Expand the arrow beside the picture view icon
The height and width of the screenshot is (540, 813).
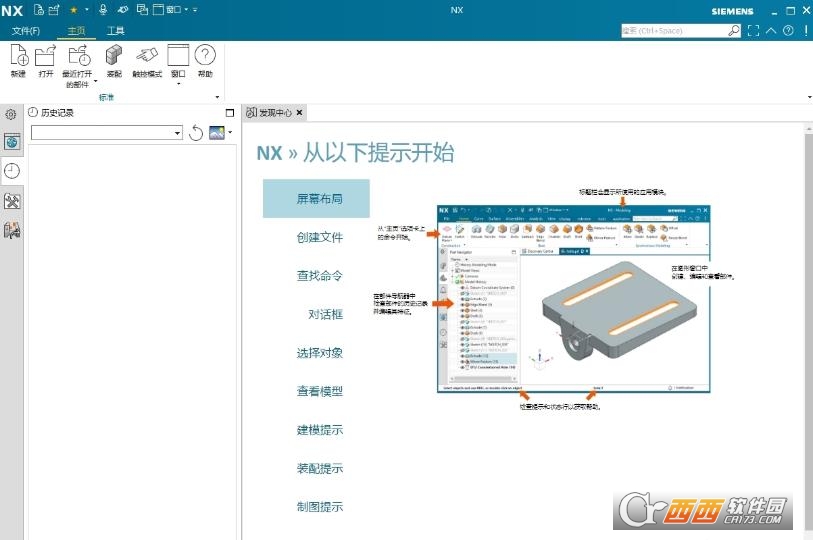[x=230, y=132]
